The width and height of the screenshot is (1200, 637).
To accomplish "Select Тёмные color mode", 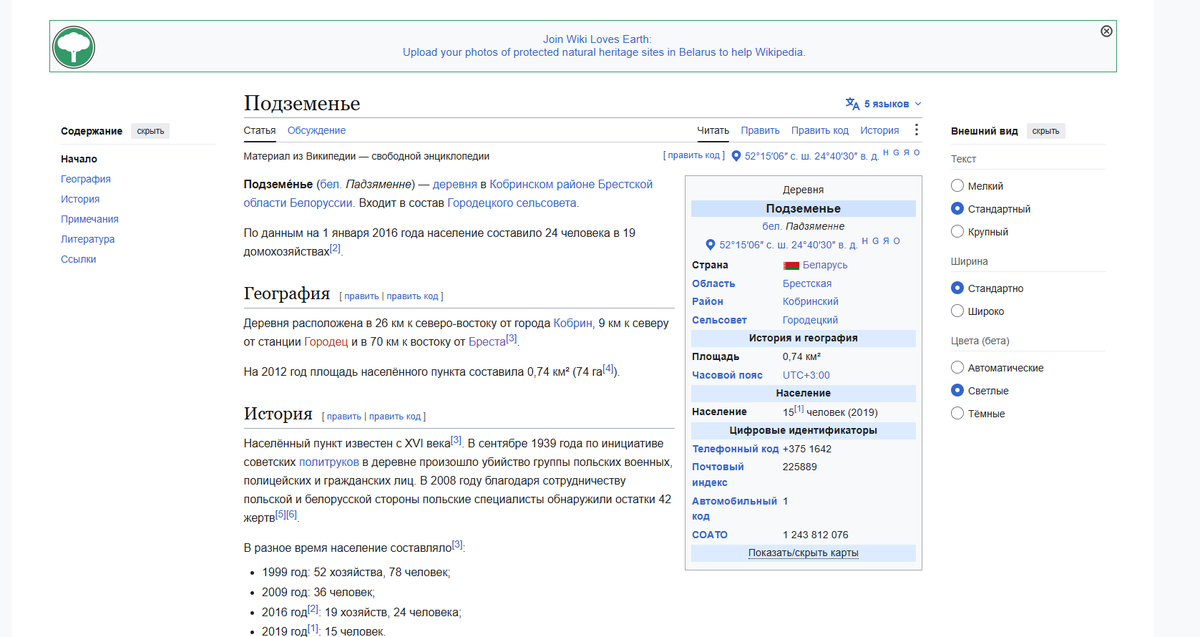I will pyautogui.click(x=957, y=414).
